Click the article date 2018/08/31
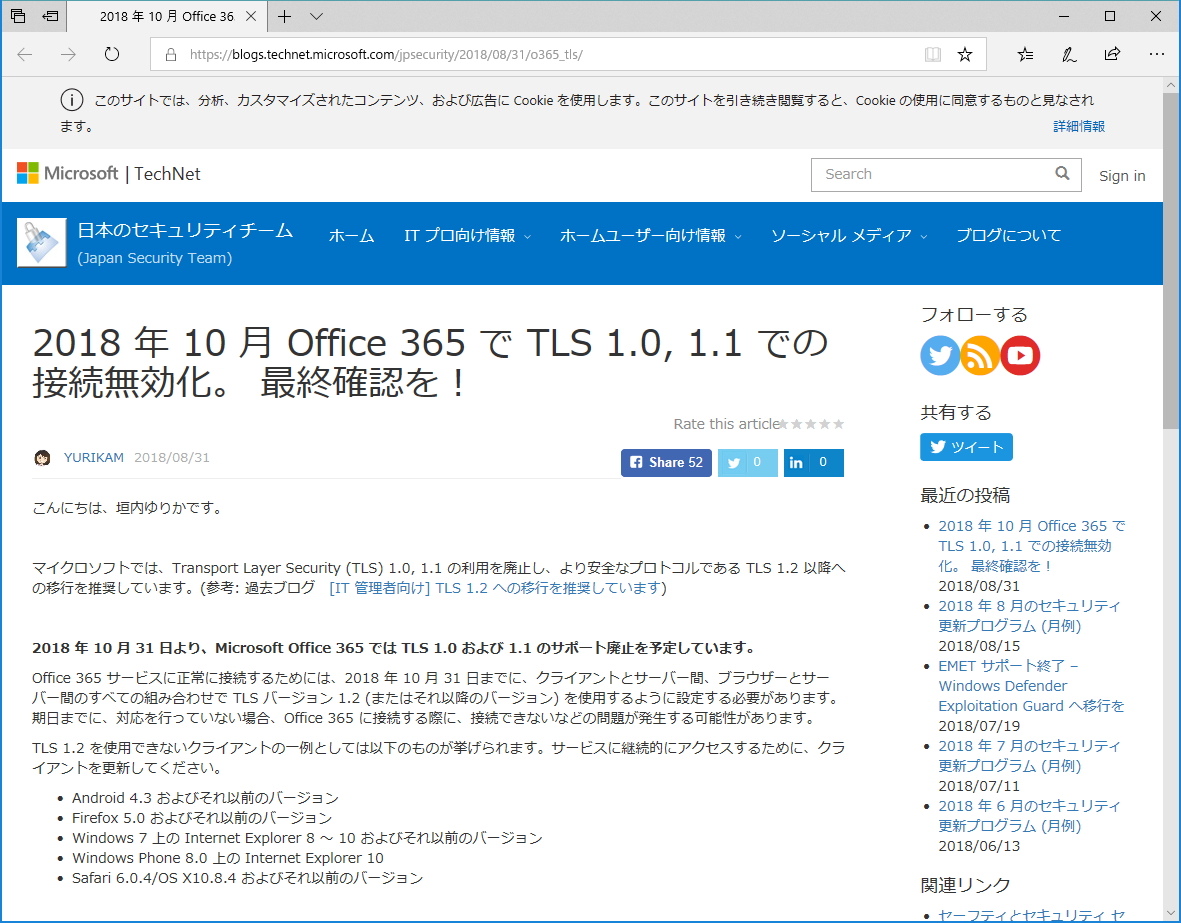 pyautogui.click(x=172, y=457)
